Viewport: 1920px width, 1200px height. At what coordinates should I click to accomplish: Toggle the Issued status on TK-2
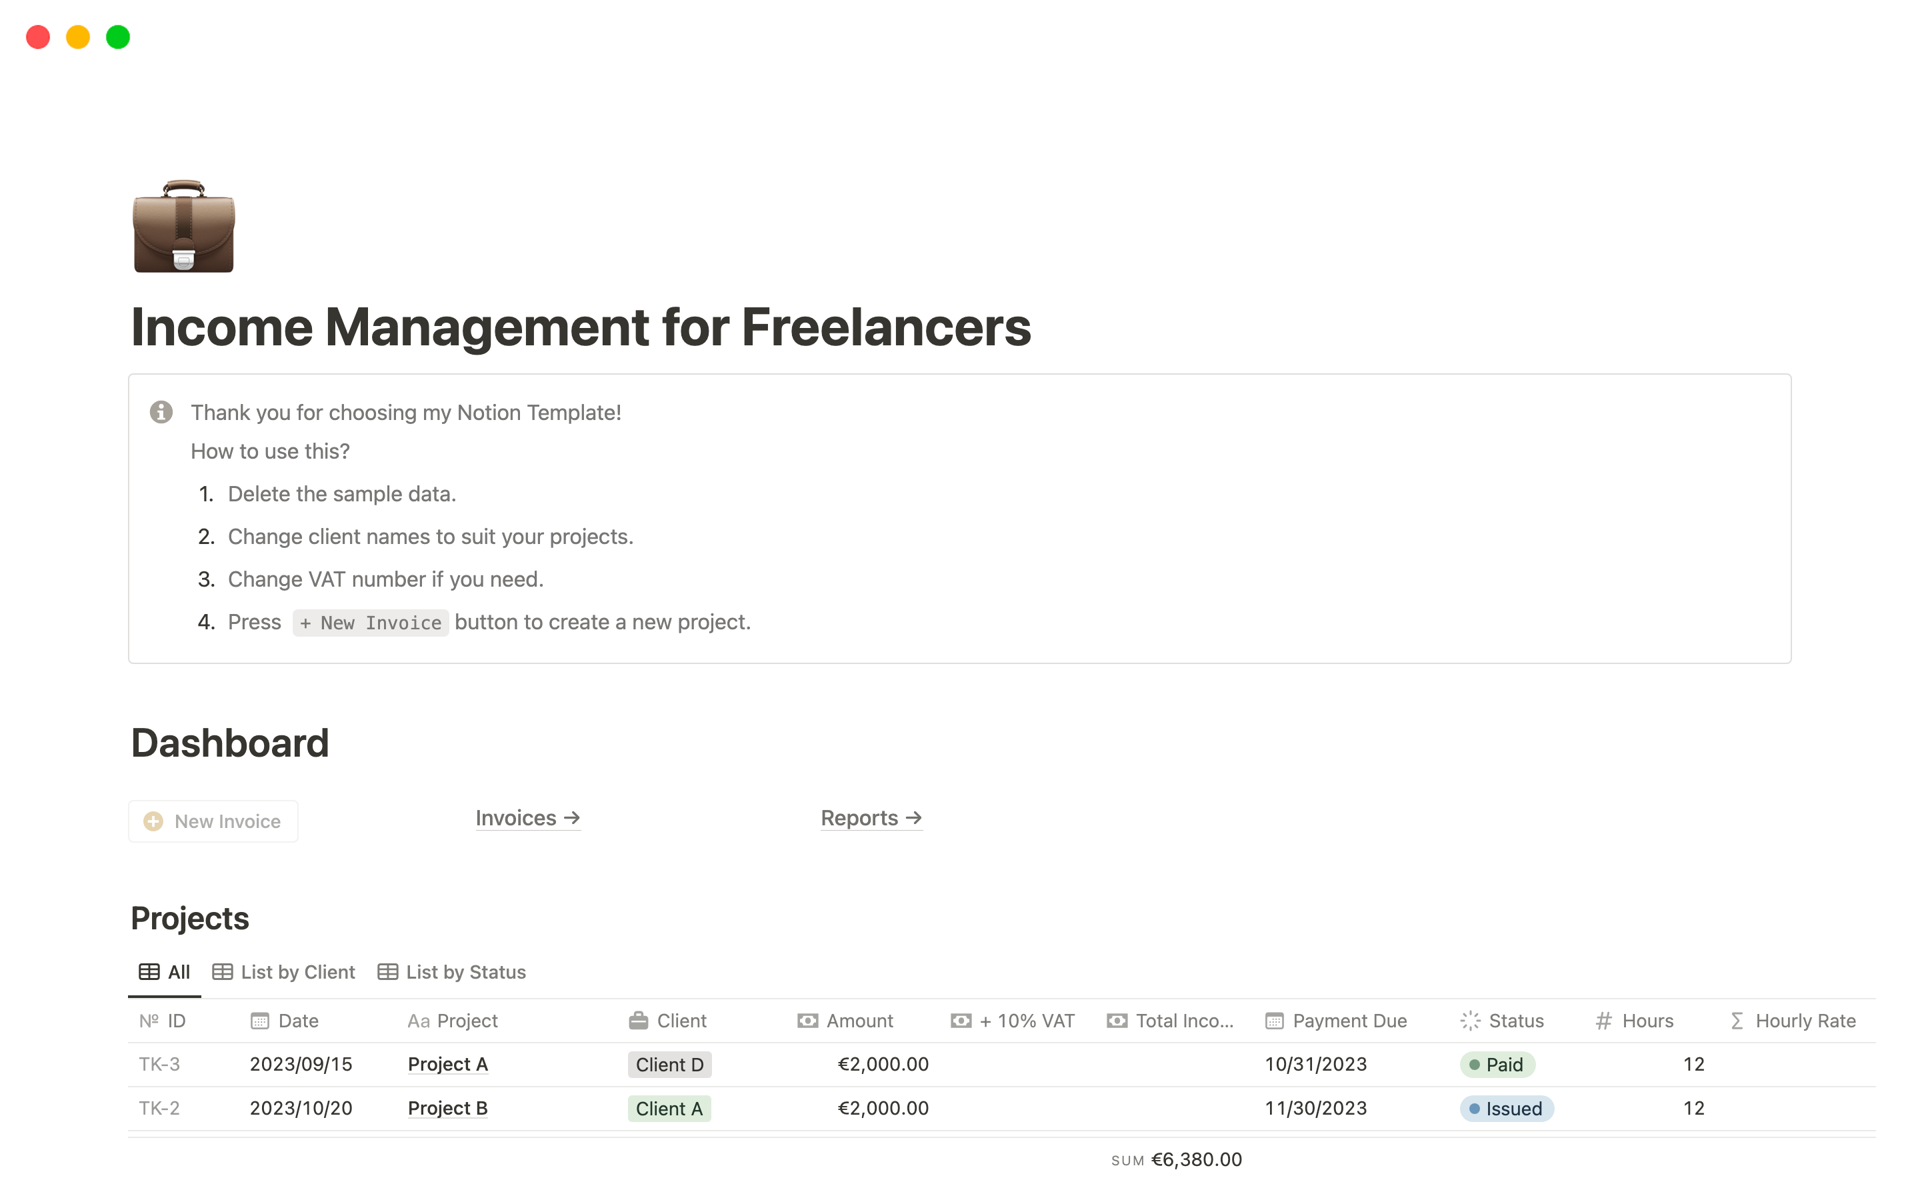click(1507, 1107)
